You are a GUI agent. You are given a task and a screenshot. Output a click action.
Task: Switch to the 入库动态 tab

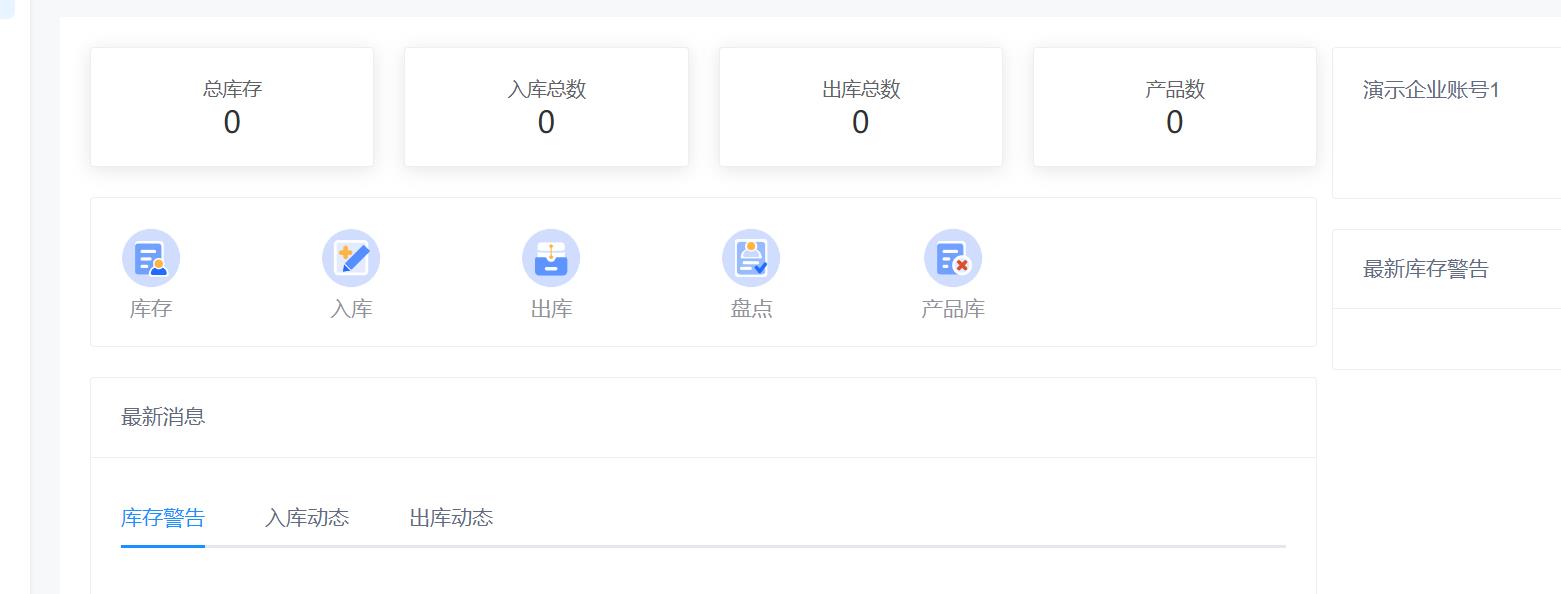tap(307, 518)
